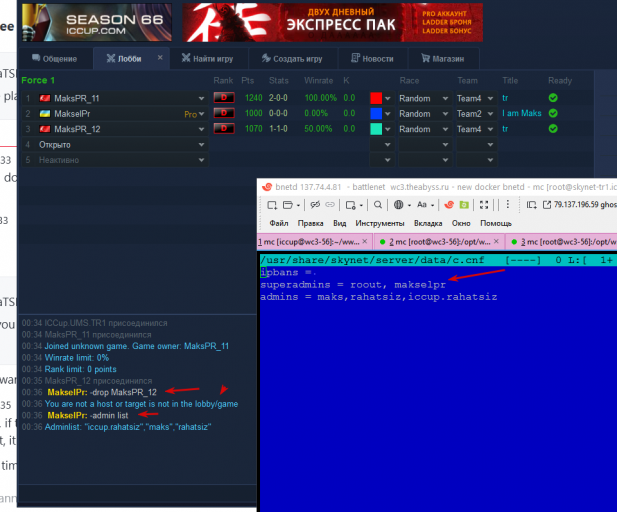
Task: Open the slot 1 MaksPR_11 player dropdown
Action: [x=201, y=98]
